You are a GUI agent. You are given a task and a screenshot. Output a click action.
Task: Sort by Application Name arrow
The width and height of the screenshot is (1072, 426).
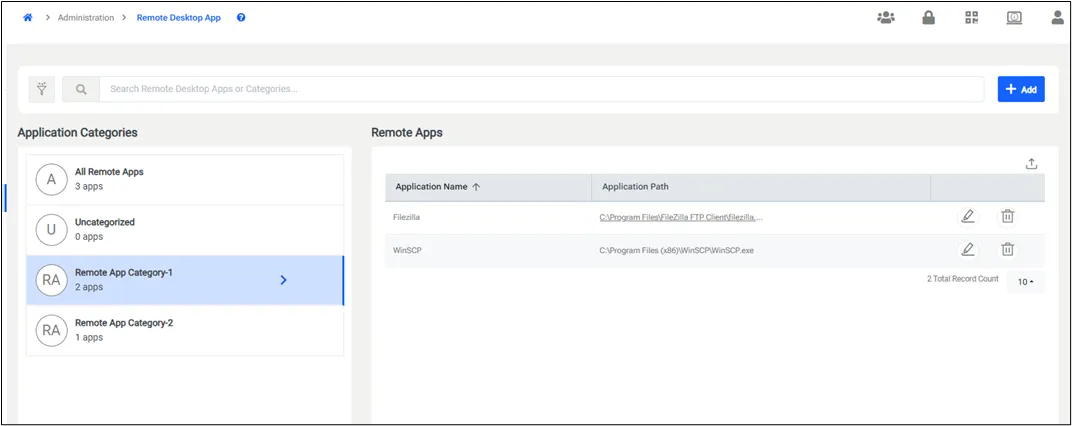(x=477, y=187)
